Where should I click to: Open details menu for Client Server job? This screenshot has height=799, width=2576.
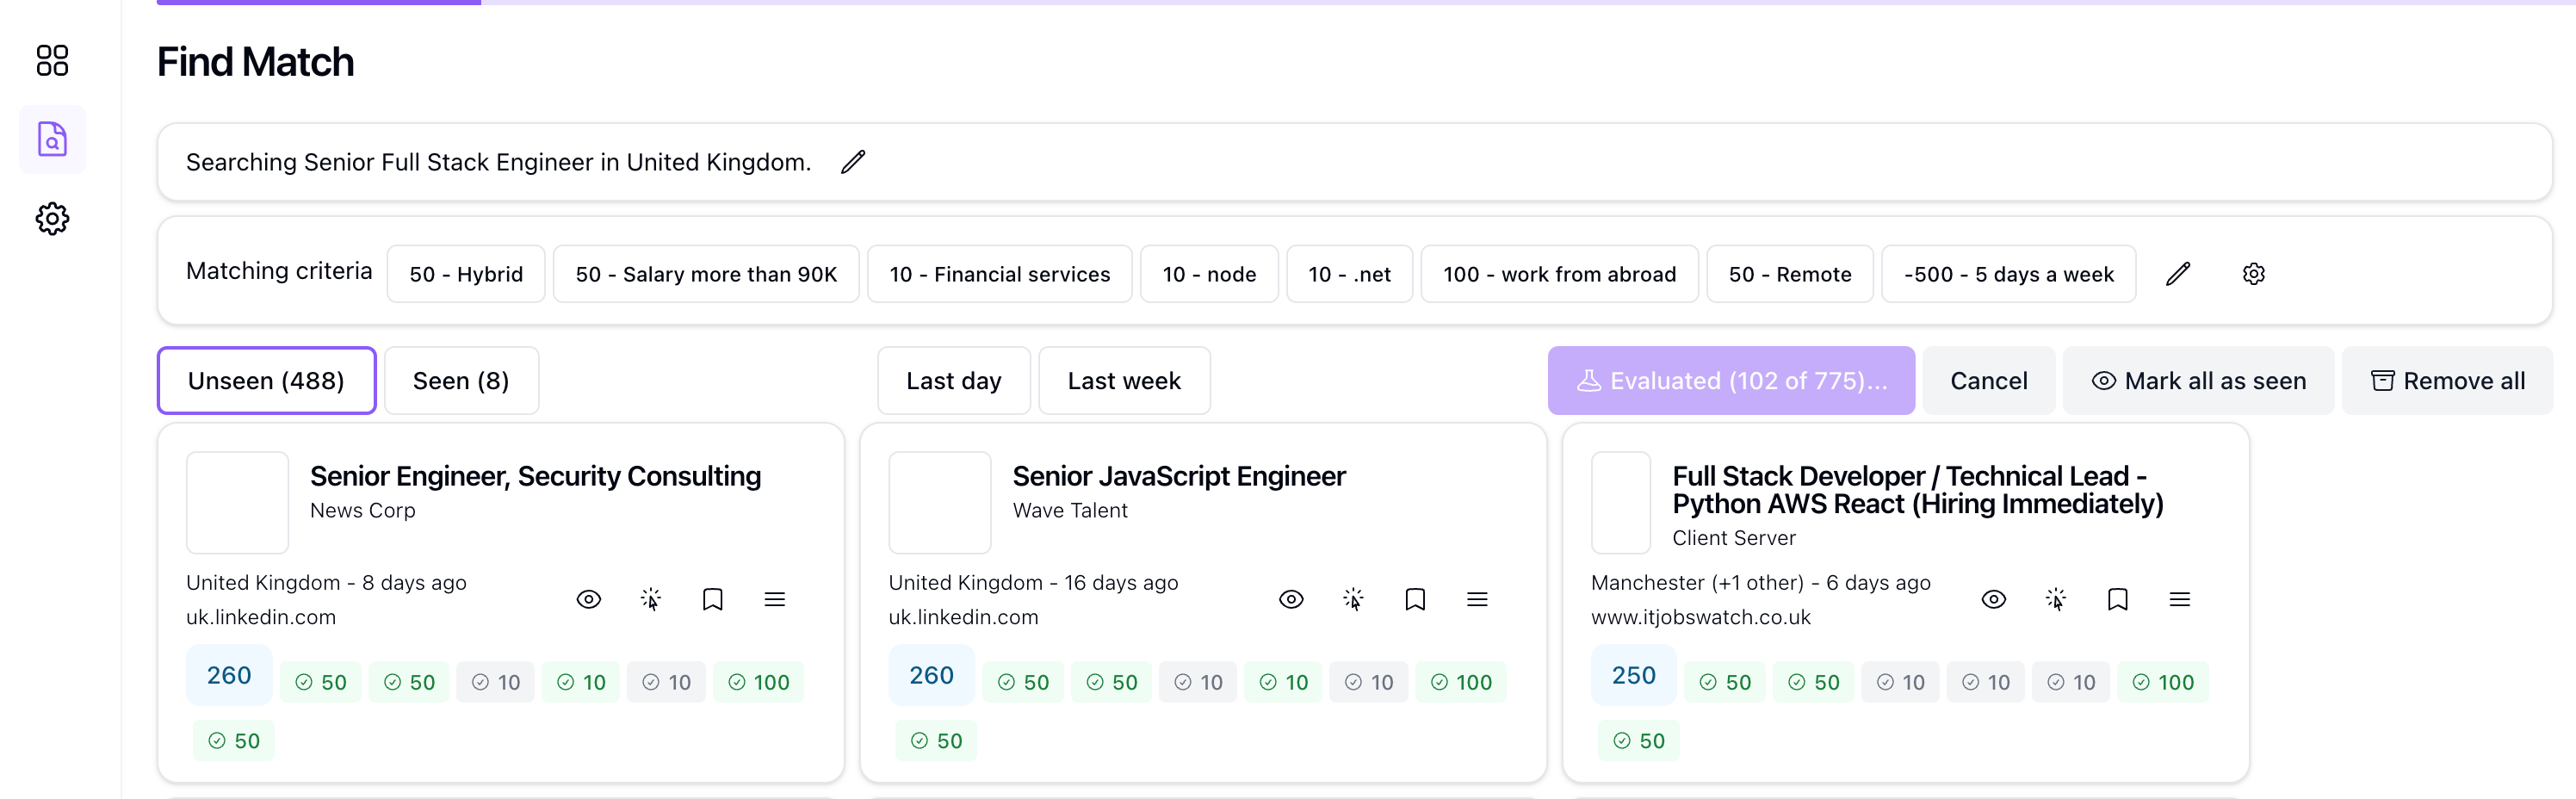click(x=2180, y=599)
